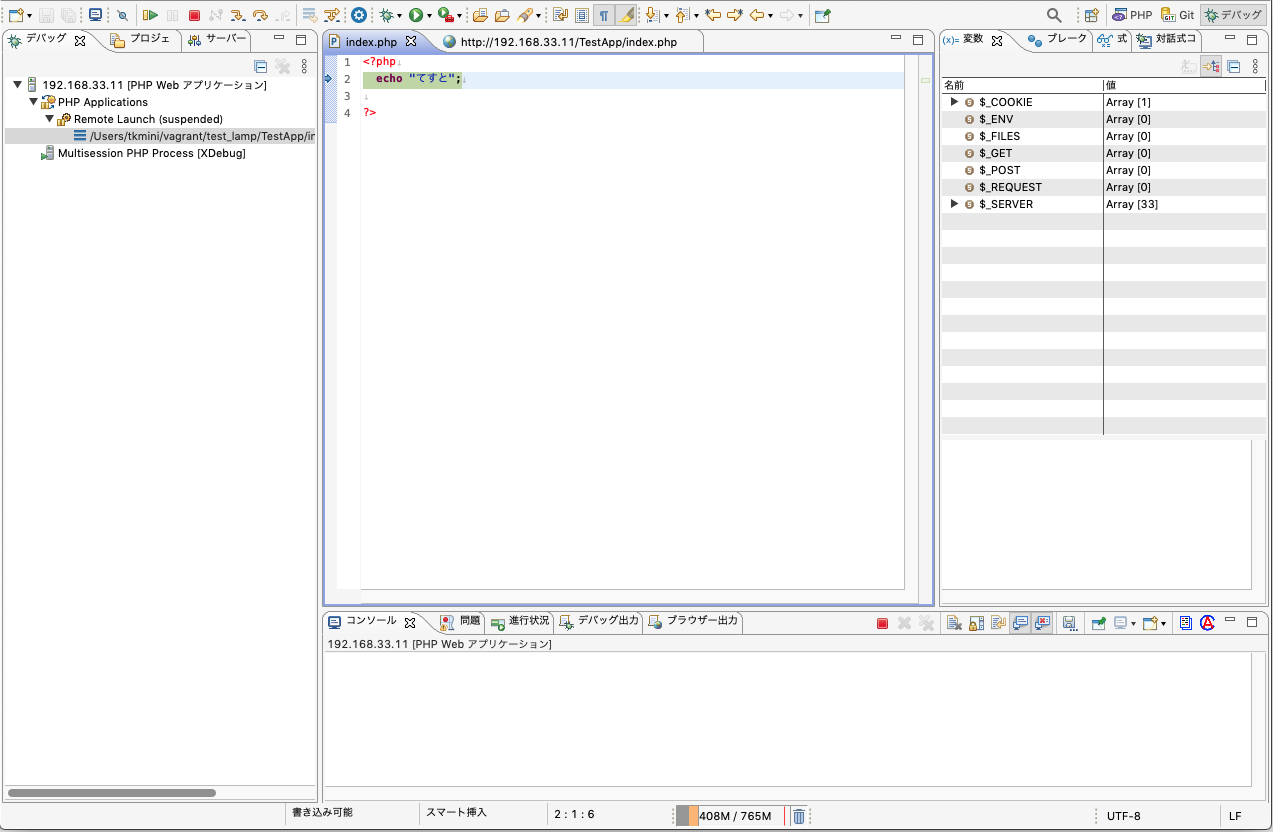This screenshot has height=832, width=1273.
Task: Click the console red Terminate button
Action: [x=882, y=623]
